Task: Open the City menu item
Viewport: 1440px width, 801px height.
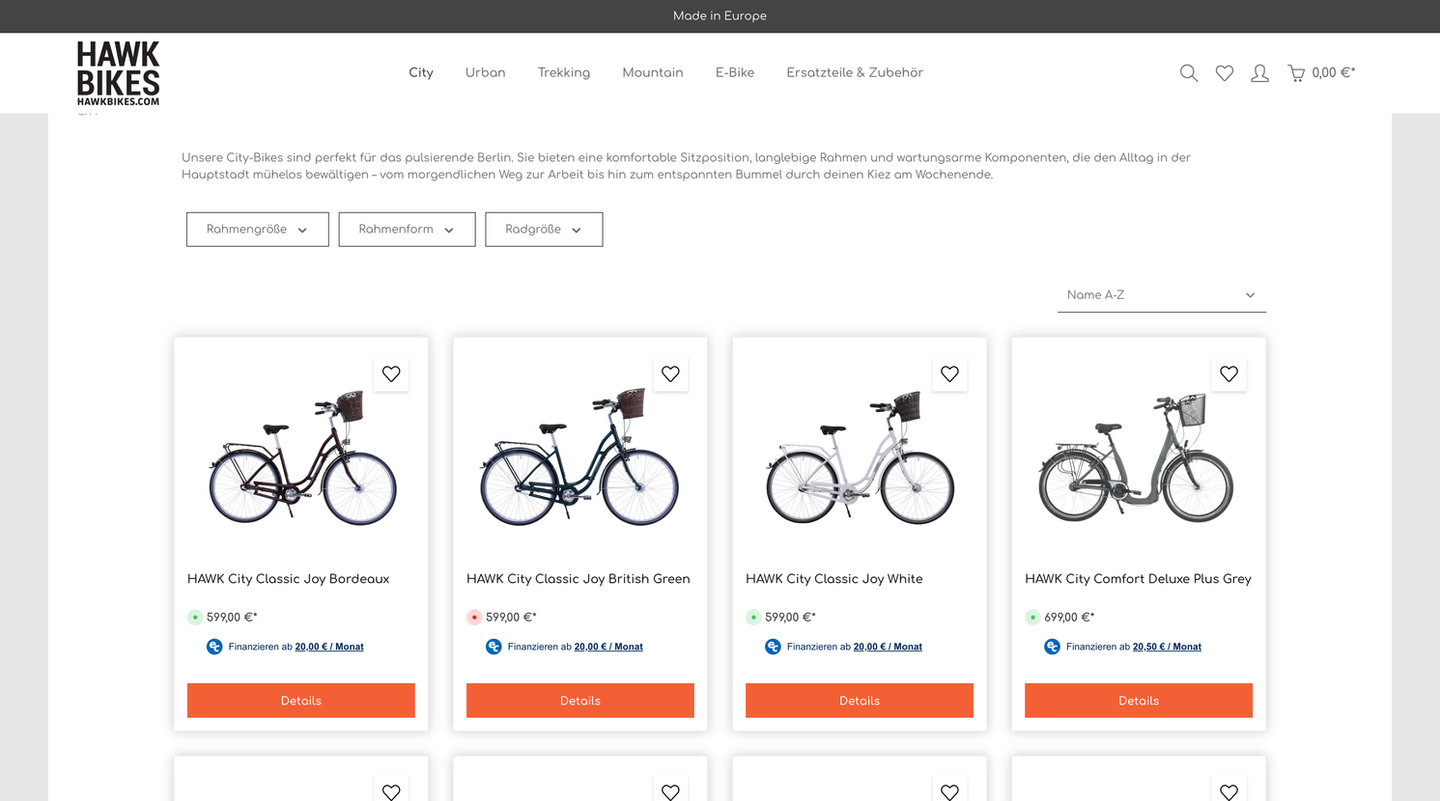Action: (x=421, y=73)
